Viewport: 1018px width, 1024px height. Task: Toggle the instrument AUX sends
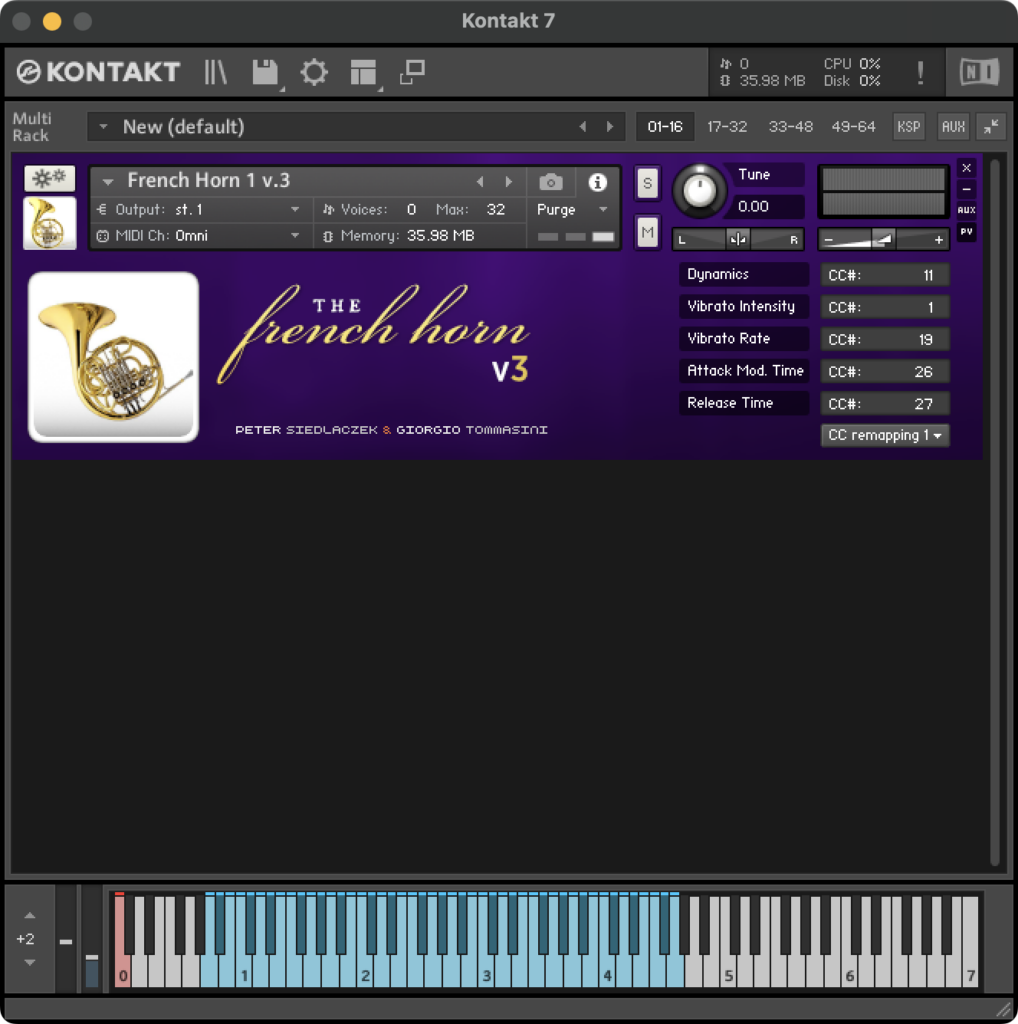tap(966, 210)
